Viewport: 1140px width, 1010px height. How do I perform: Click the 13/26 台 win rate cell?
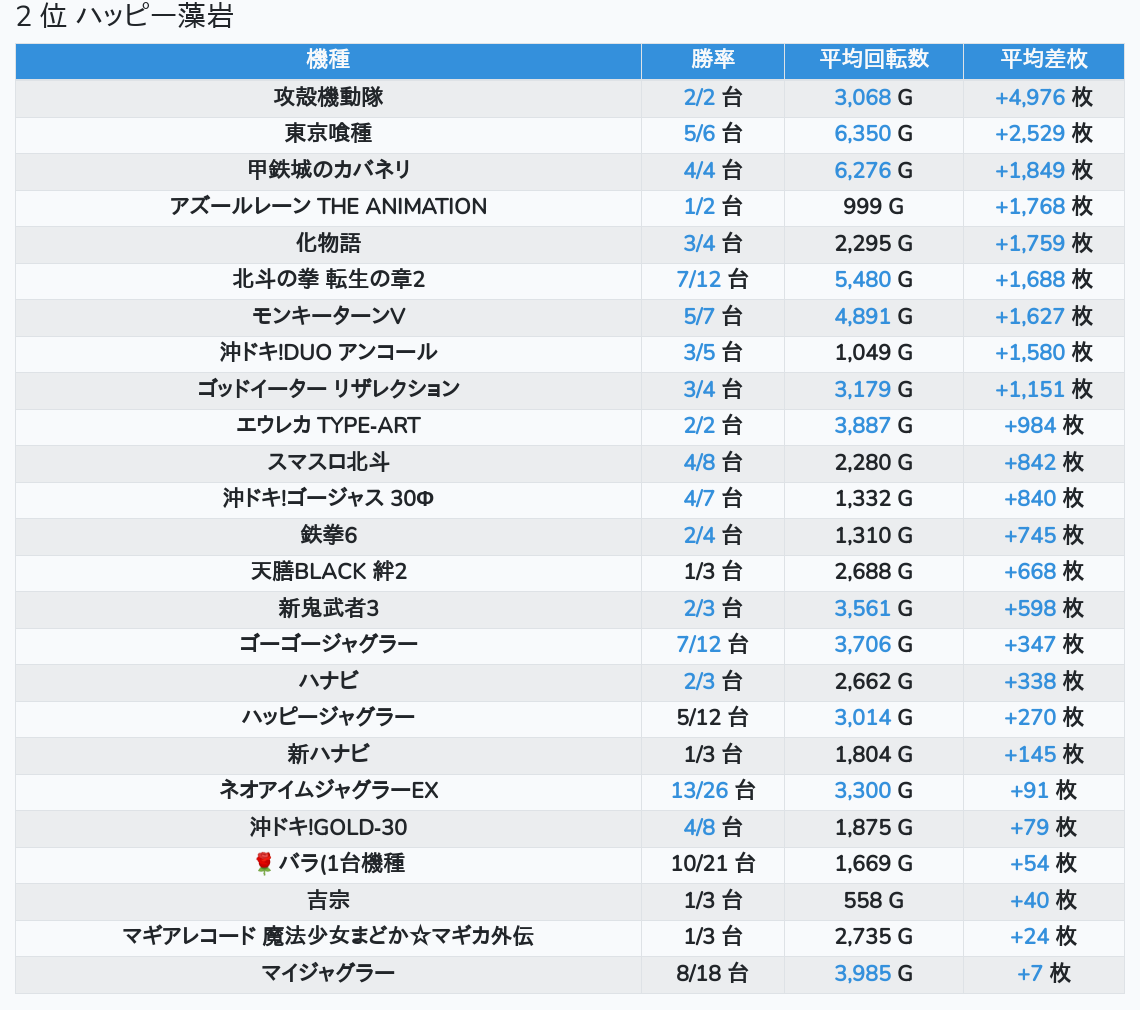pyautogui.click(x=713, y=791)
